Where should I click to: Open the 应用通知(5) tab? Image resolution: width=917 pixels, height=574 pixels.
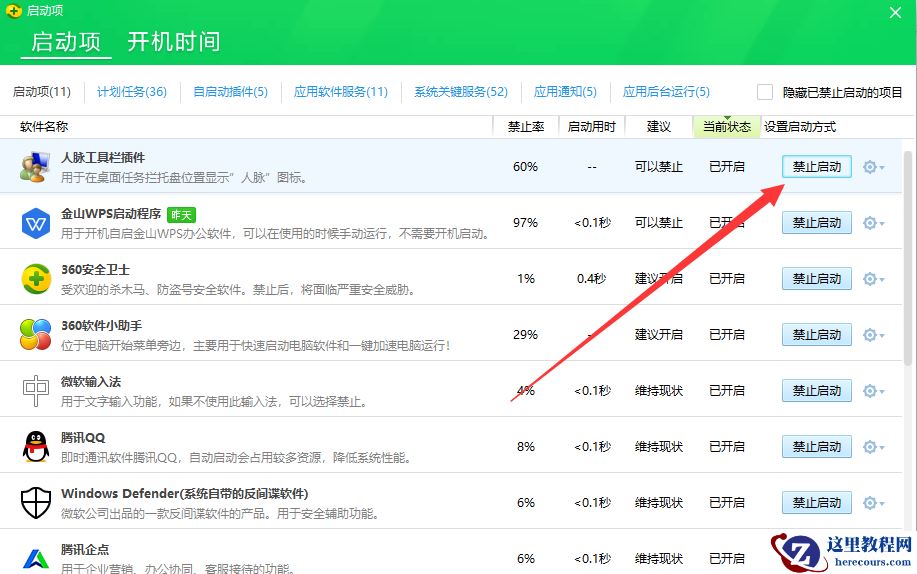[x=565, y=92]
